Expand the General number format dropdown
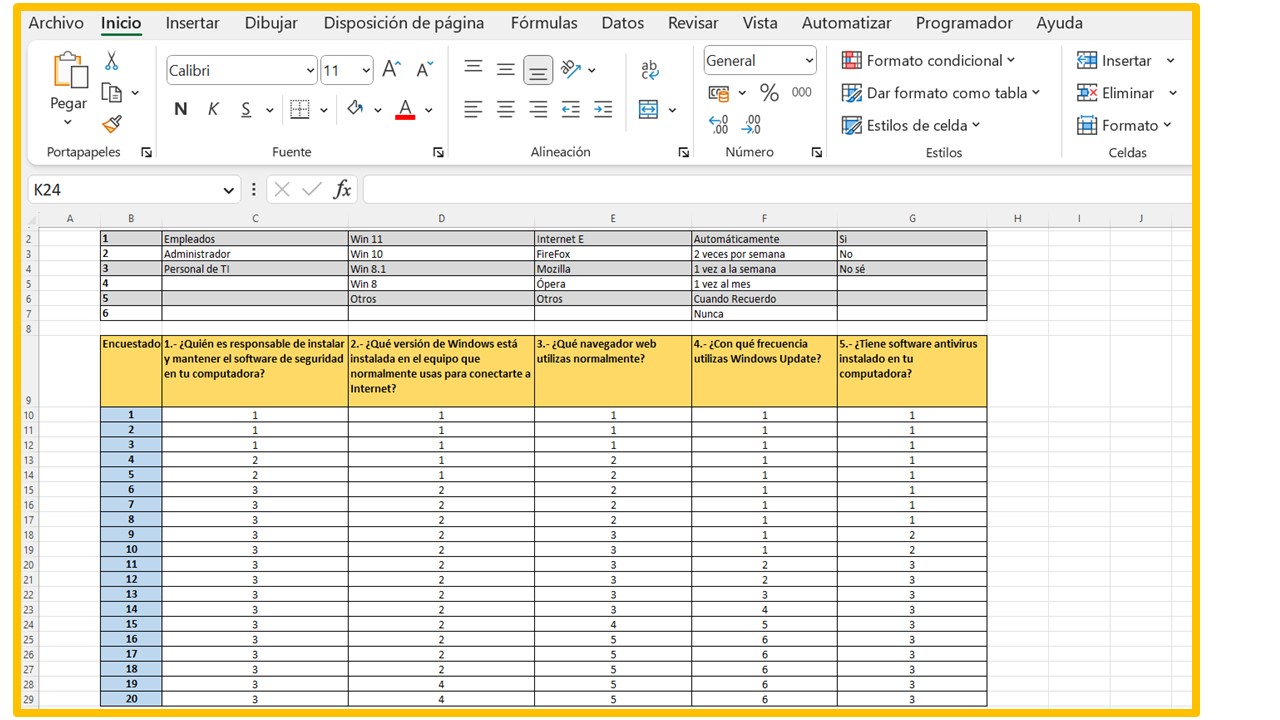The height and width of the screenshot is (720, 1280). point(807,60)
